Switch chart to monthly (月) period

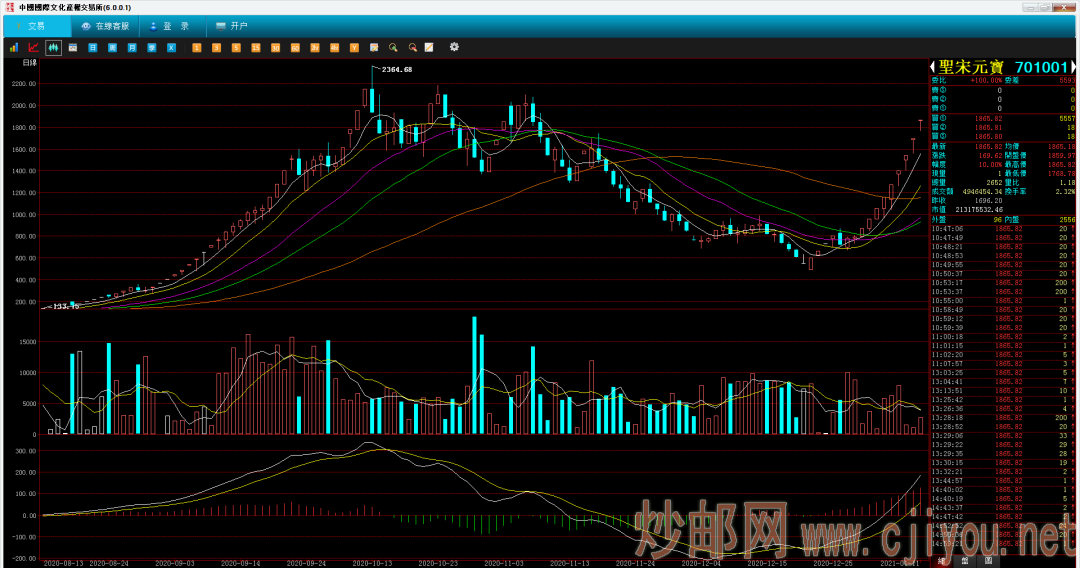[132, 47]
